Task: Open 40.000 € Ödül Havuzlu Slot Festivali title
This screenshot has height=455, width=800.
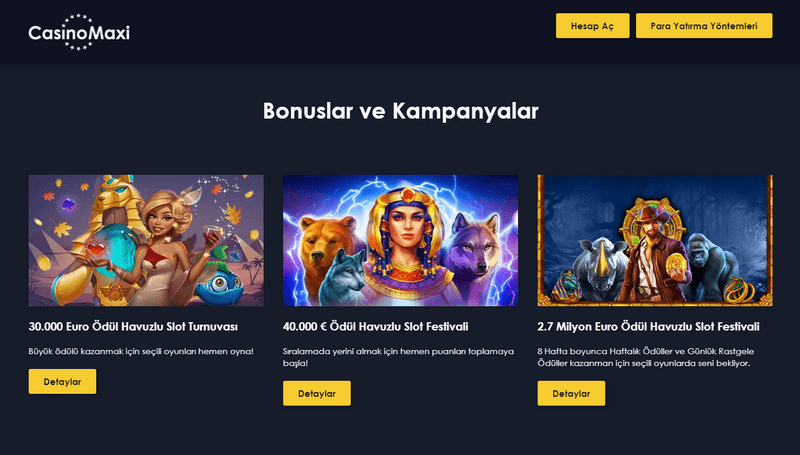Action: (x=376, y=326)
